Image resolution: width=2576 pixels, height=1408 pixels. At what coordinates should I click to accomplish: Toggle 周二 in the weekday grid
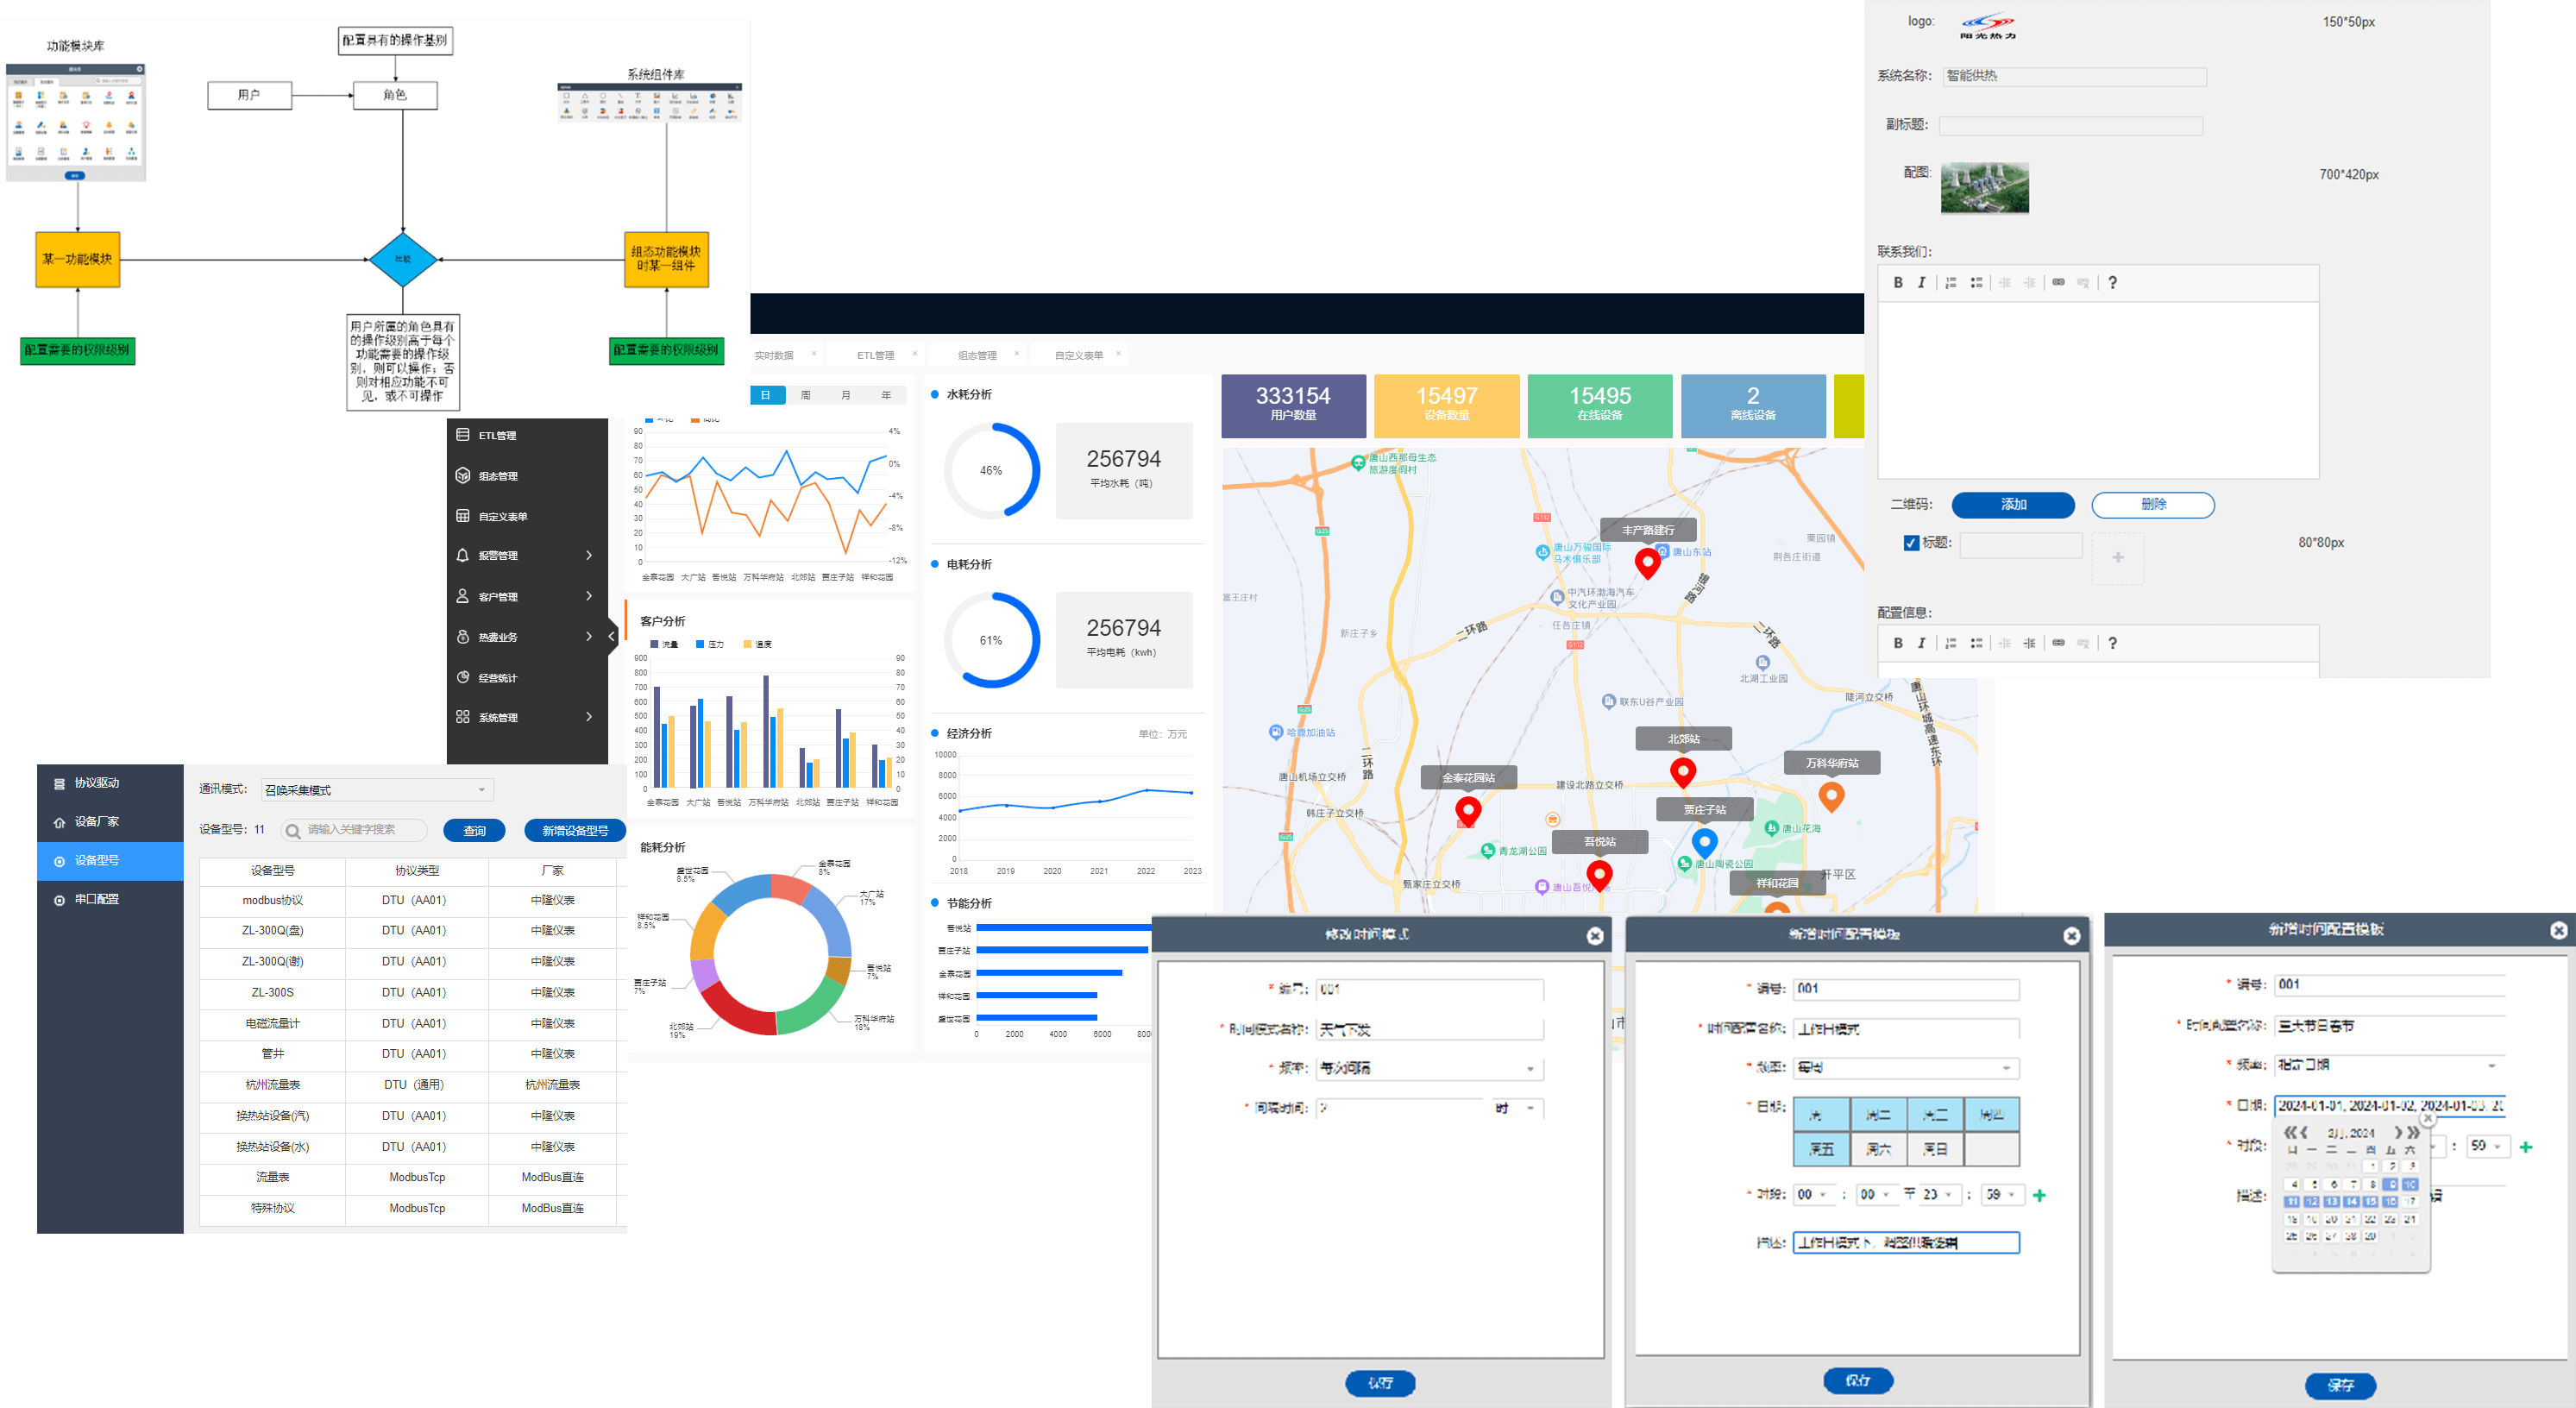[x=1878, y=1114]
